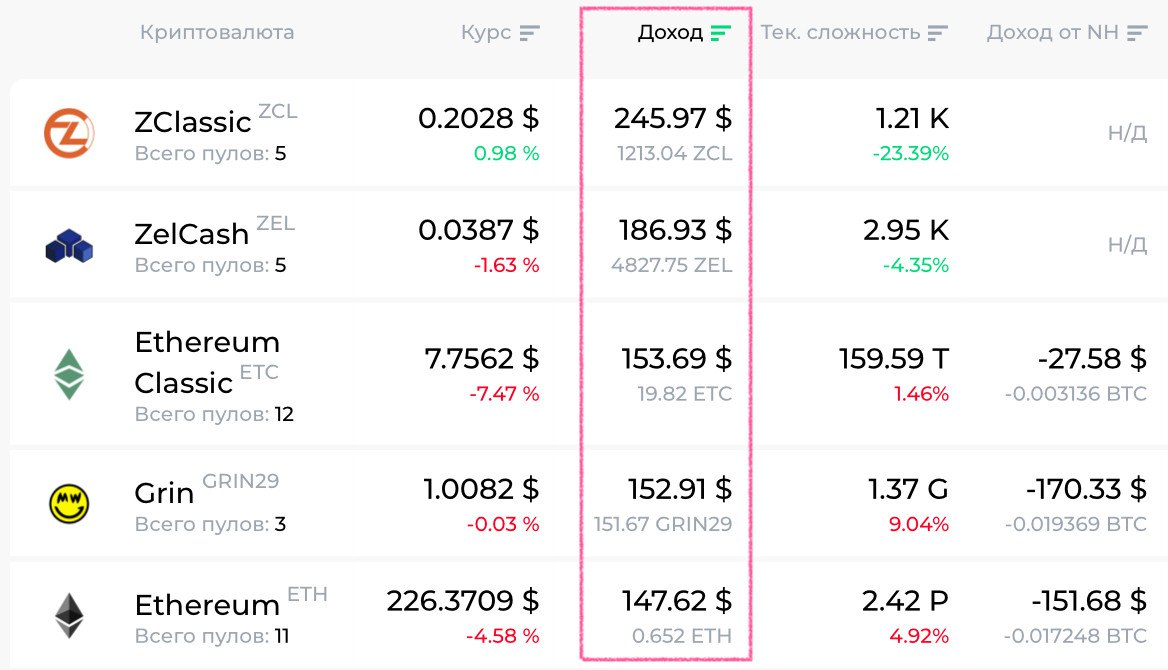Click the Ethereum Classic green logo
The image size is (1168, 670).
[69, 374]
